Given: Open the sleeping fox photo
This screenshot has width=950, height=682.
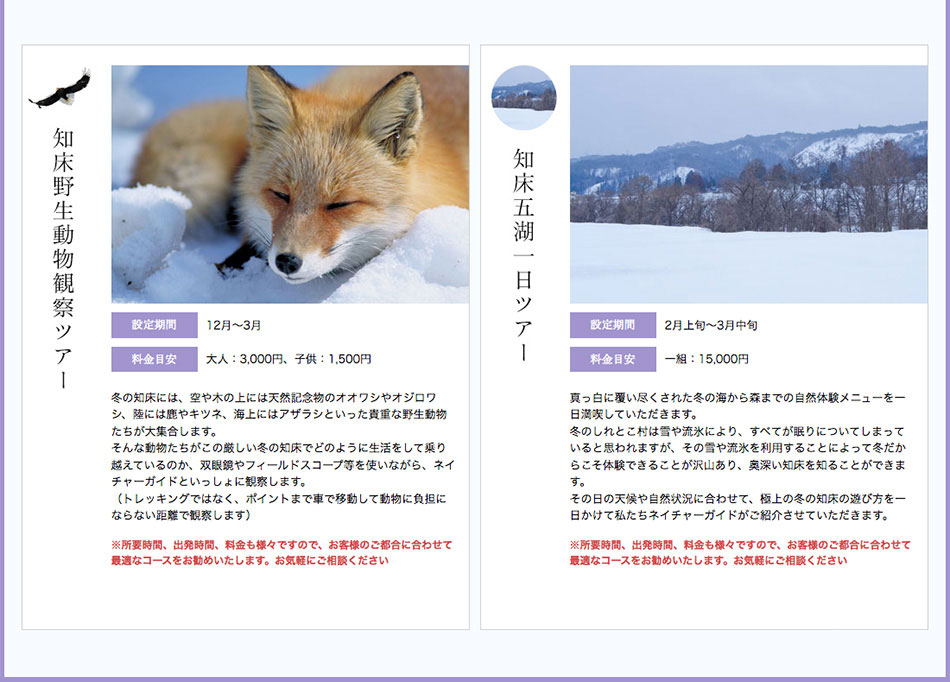Looking at the screenshot, I should [x=290, y=184].
